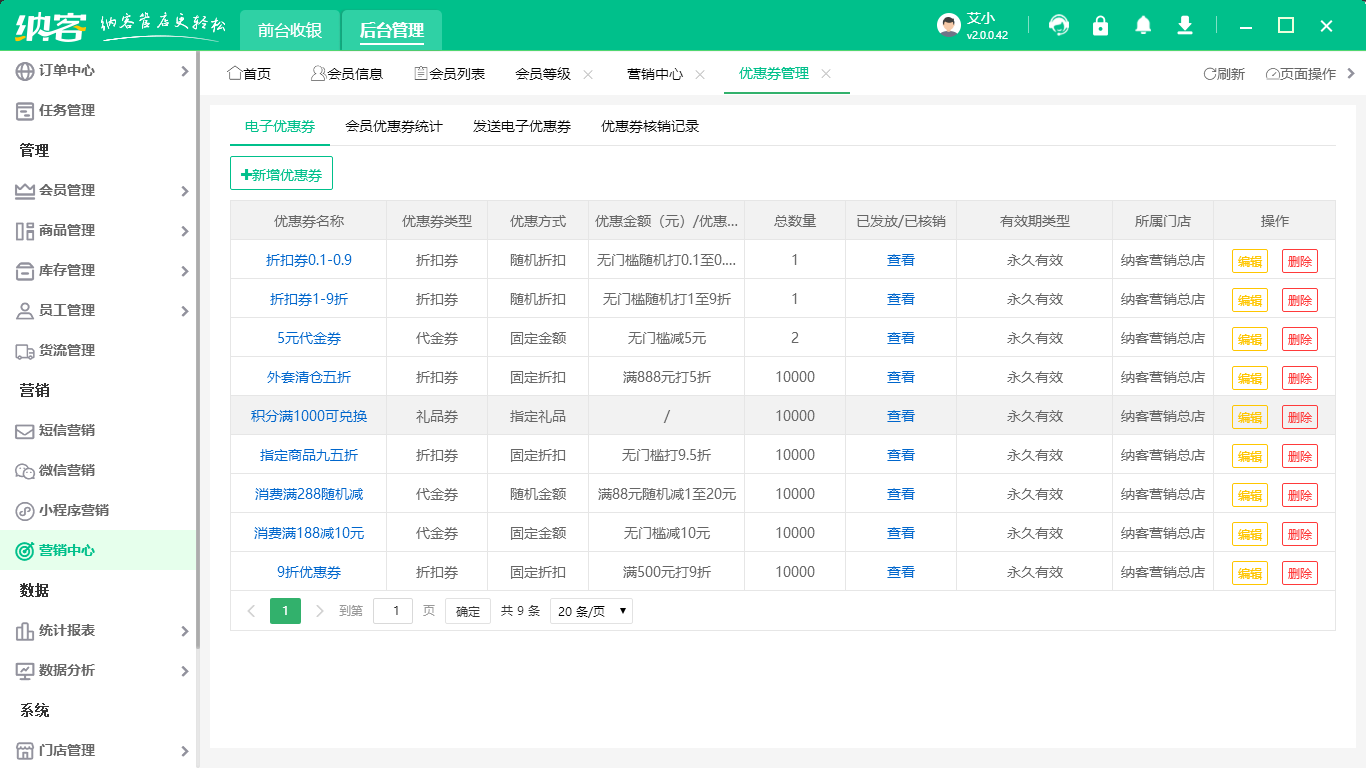This screenshot has width=1366, height=768.
Task: Click the 刷新 refresh button
Action: click(1224, 74)
